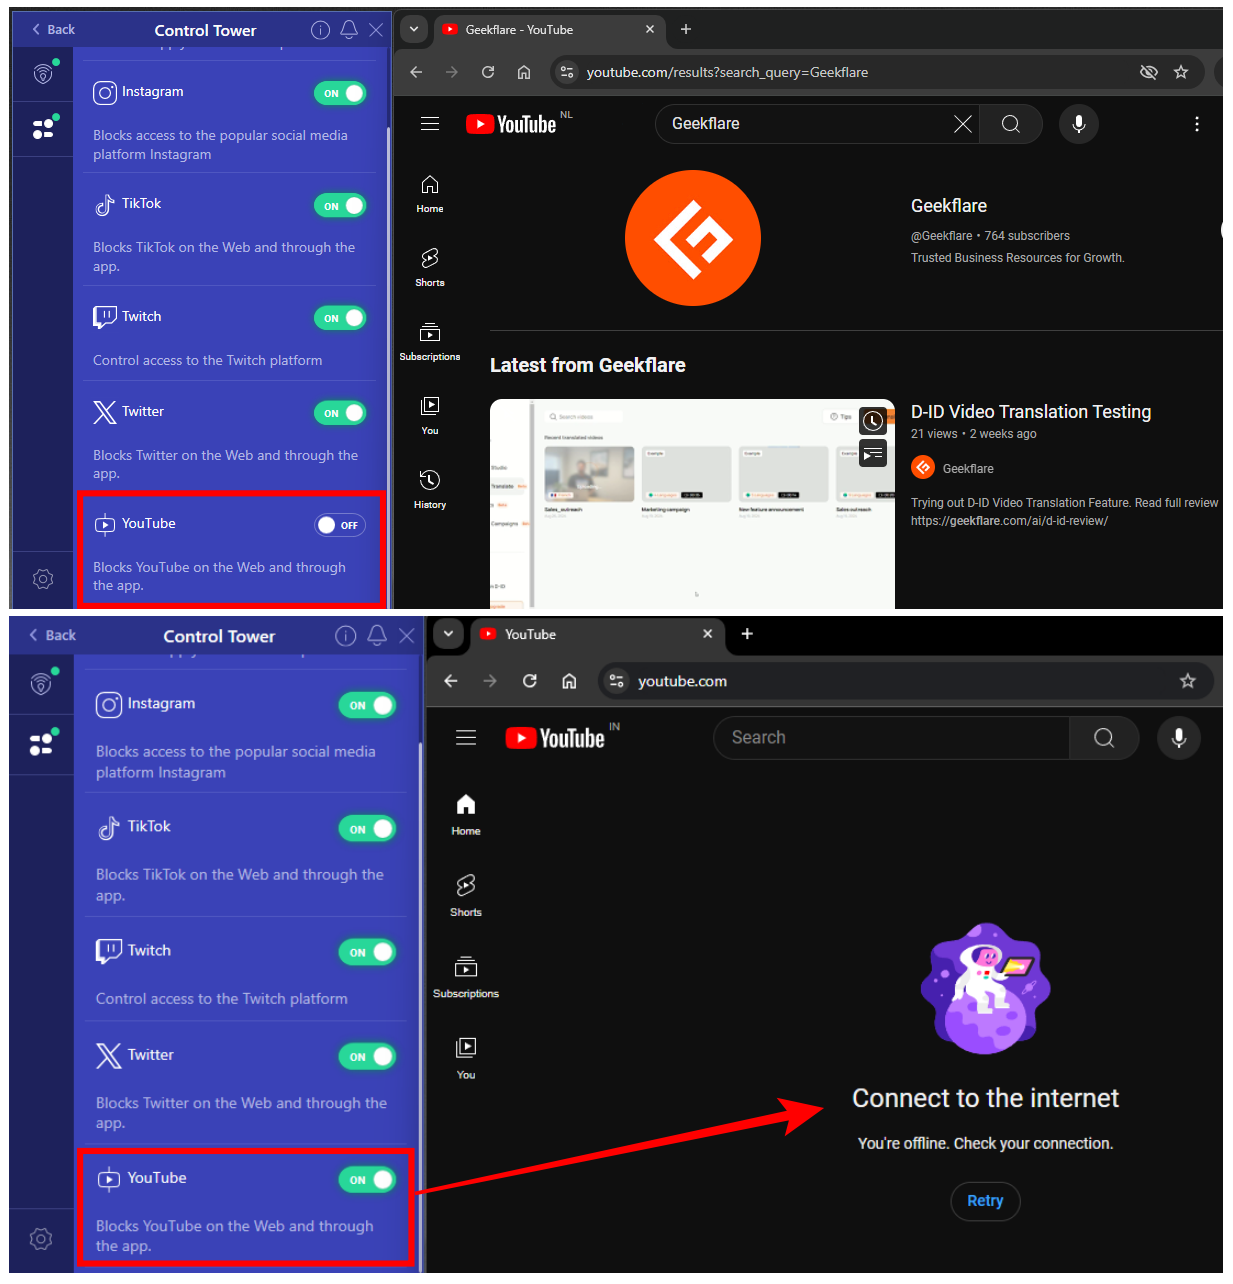Turn off the YouTube switch showing ON
Viewport: 1233px width, 1284px height.
coord(368,1180)
